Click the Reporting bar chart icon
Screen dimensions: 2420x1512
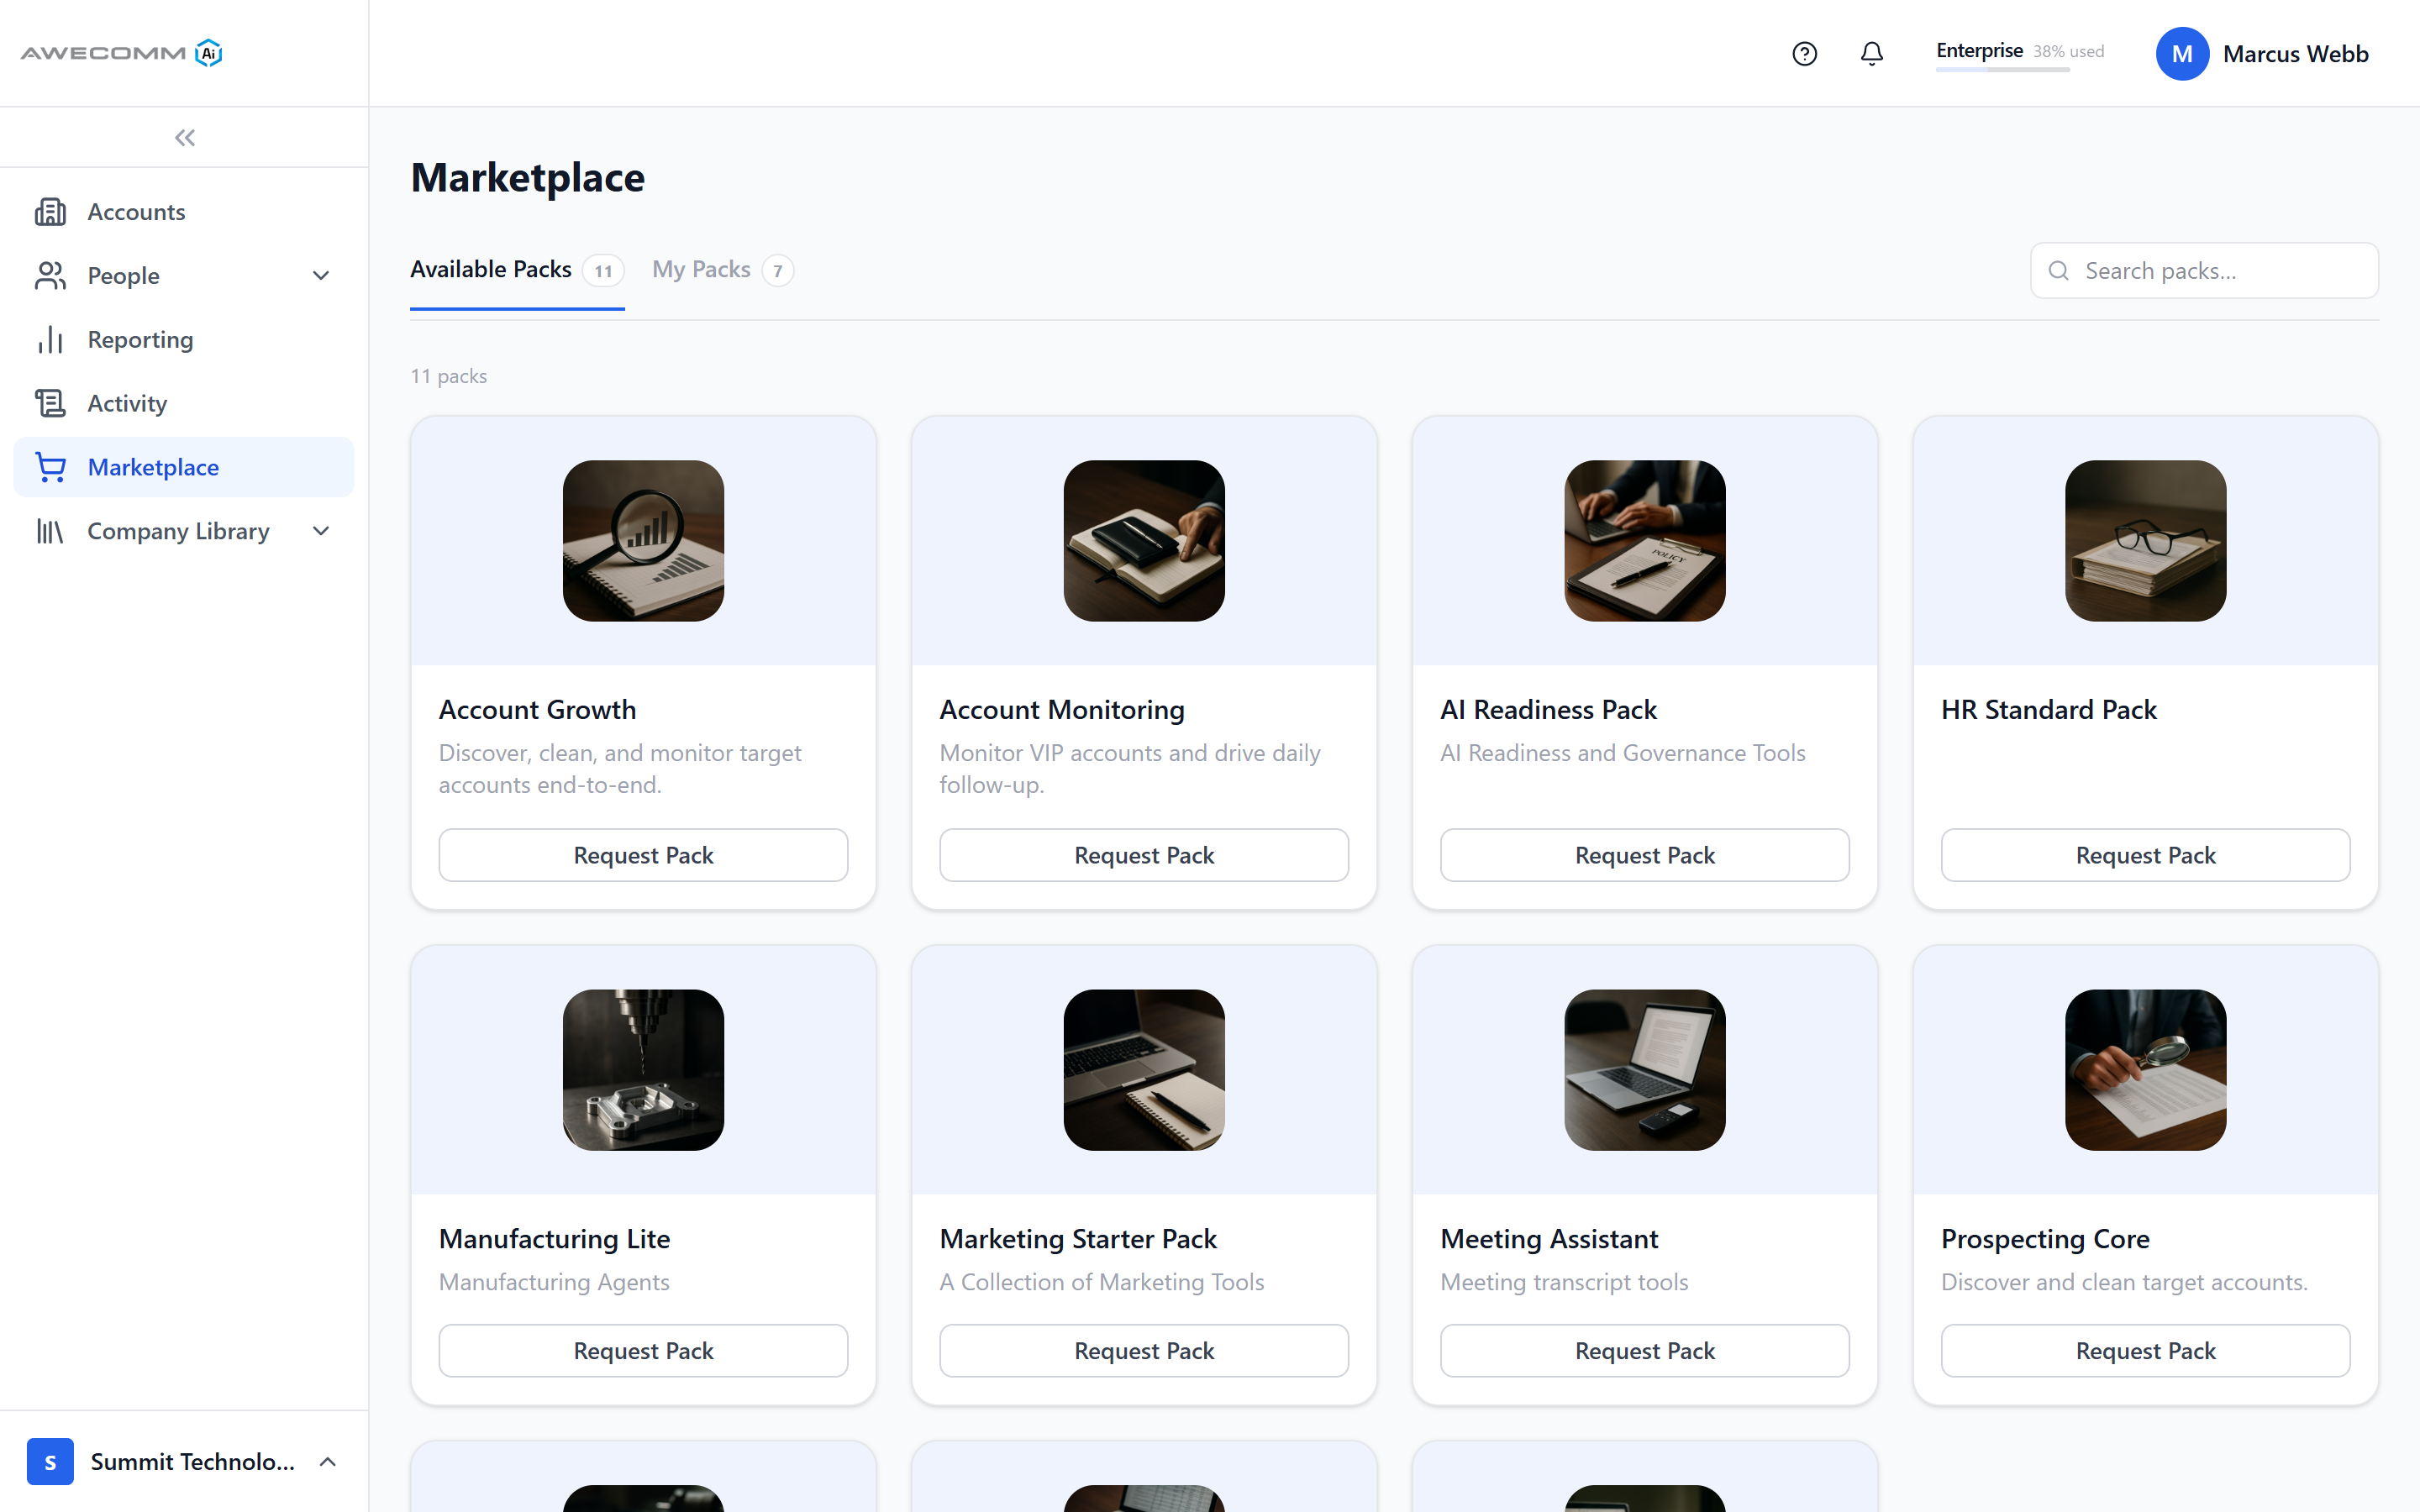click(50, 340)
